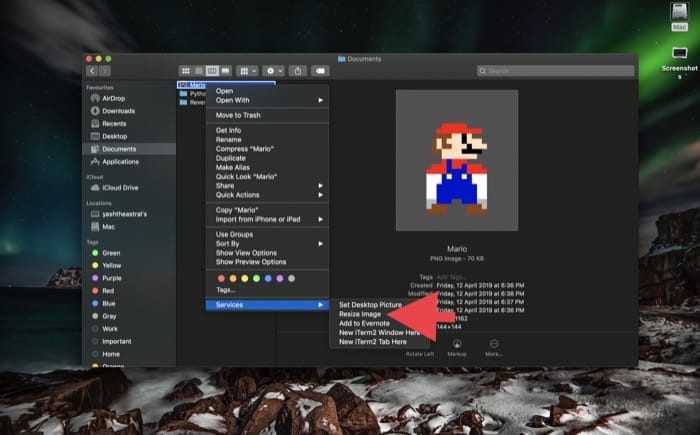The height and width of the screenshot is (435, 700).
Task: Open the gear action menu
Action: (274, 71)
